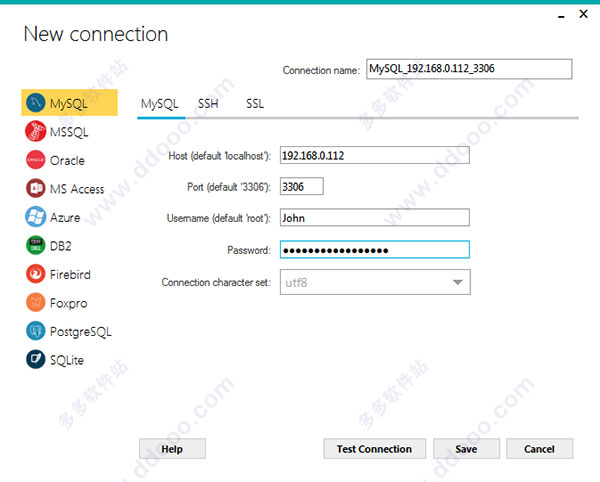Save the new connection
Screen dimensions: 600x482
[466, 449]
